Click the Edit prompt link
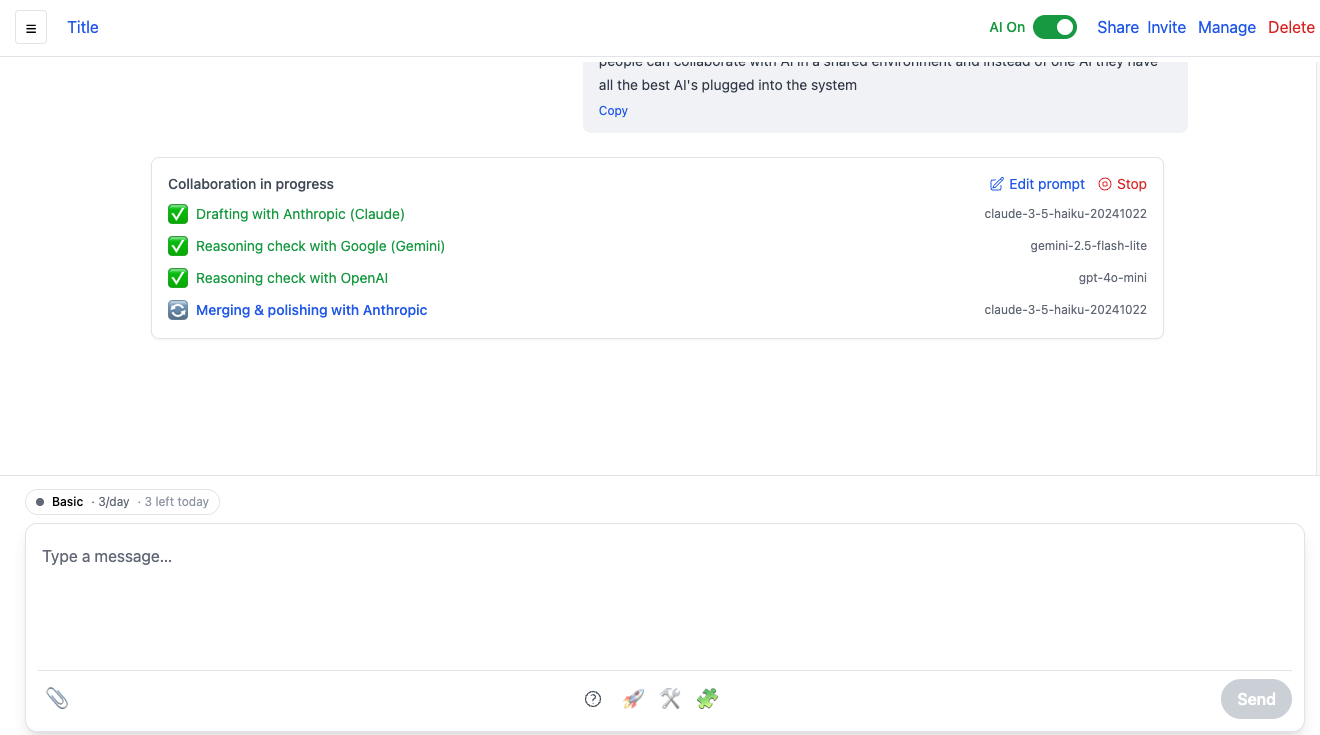The height and width of the screenshot is (735, 1320). tap(1037, 184)
